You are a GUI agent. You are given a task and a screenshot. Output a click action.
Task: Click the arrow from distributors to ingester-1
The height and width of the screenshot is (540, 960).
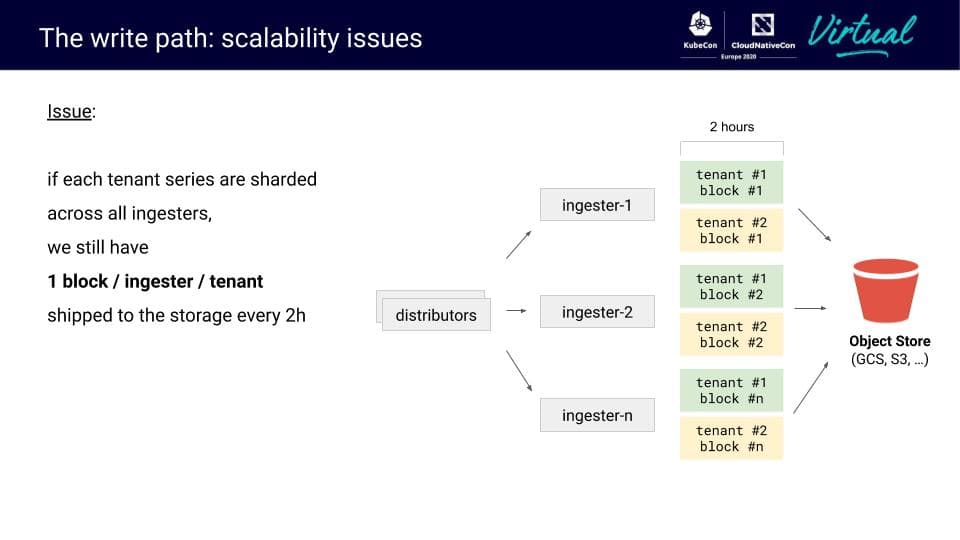point(518,243)
